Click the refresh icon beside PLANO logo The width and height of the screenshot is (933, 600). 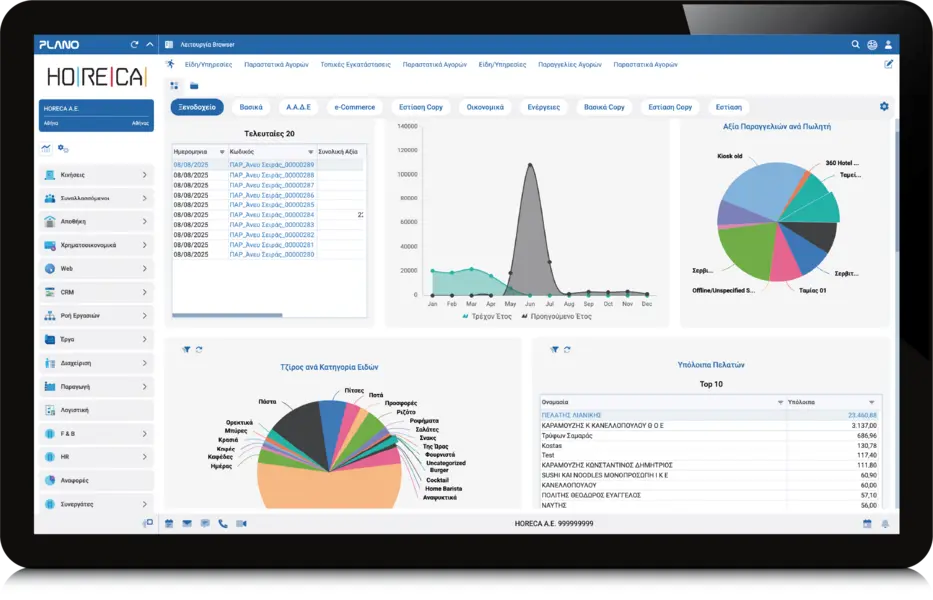coord(134,45)
